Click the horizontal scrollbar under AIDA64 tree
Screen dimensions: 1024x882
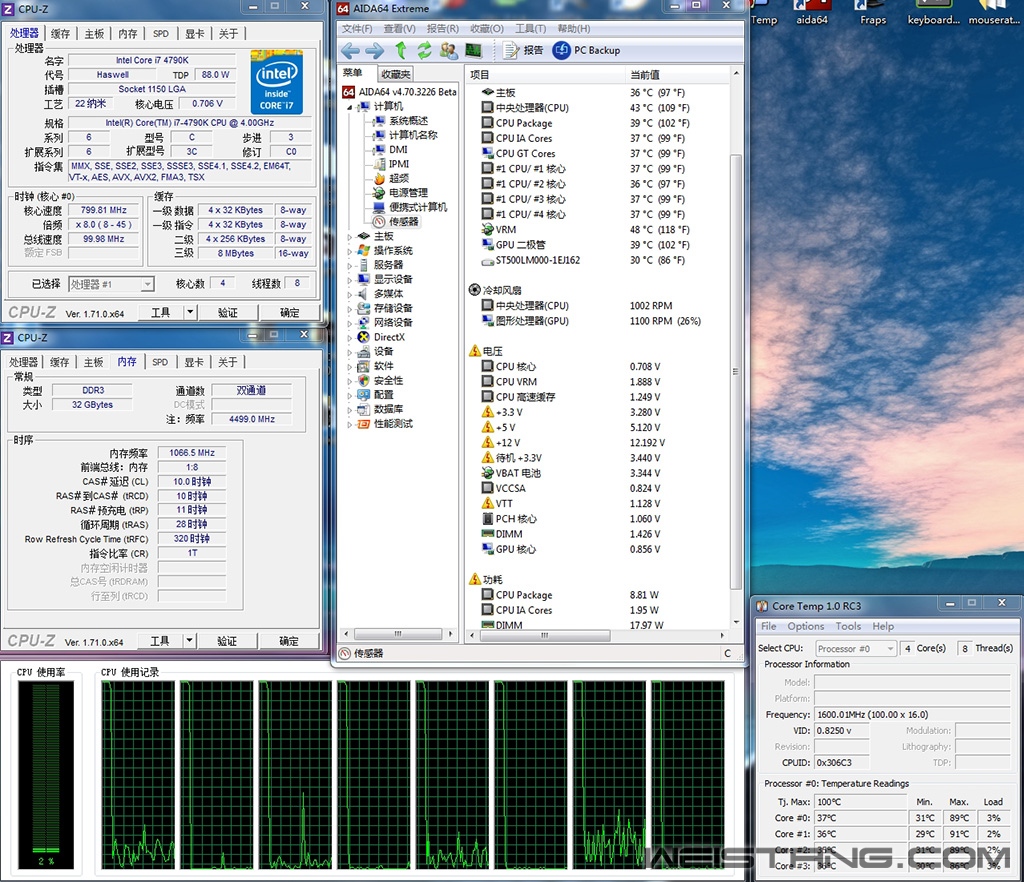pyautogui.click(x=397, y=634)
